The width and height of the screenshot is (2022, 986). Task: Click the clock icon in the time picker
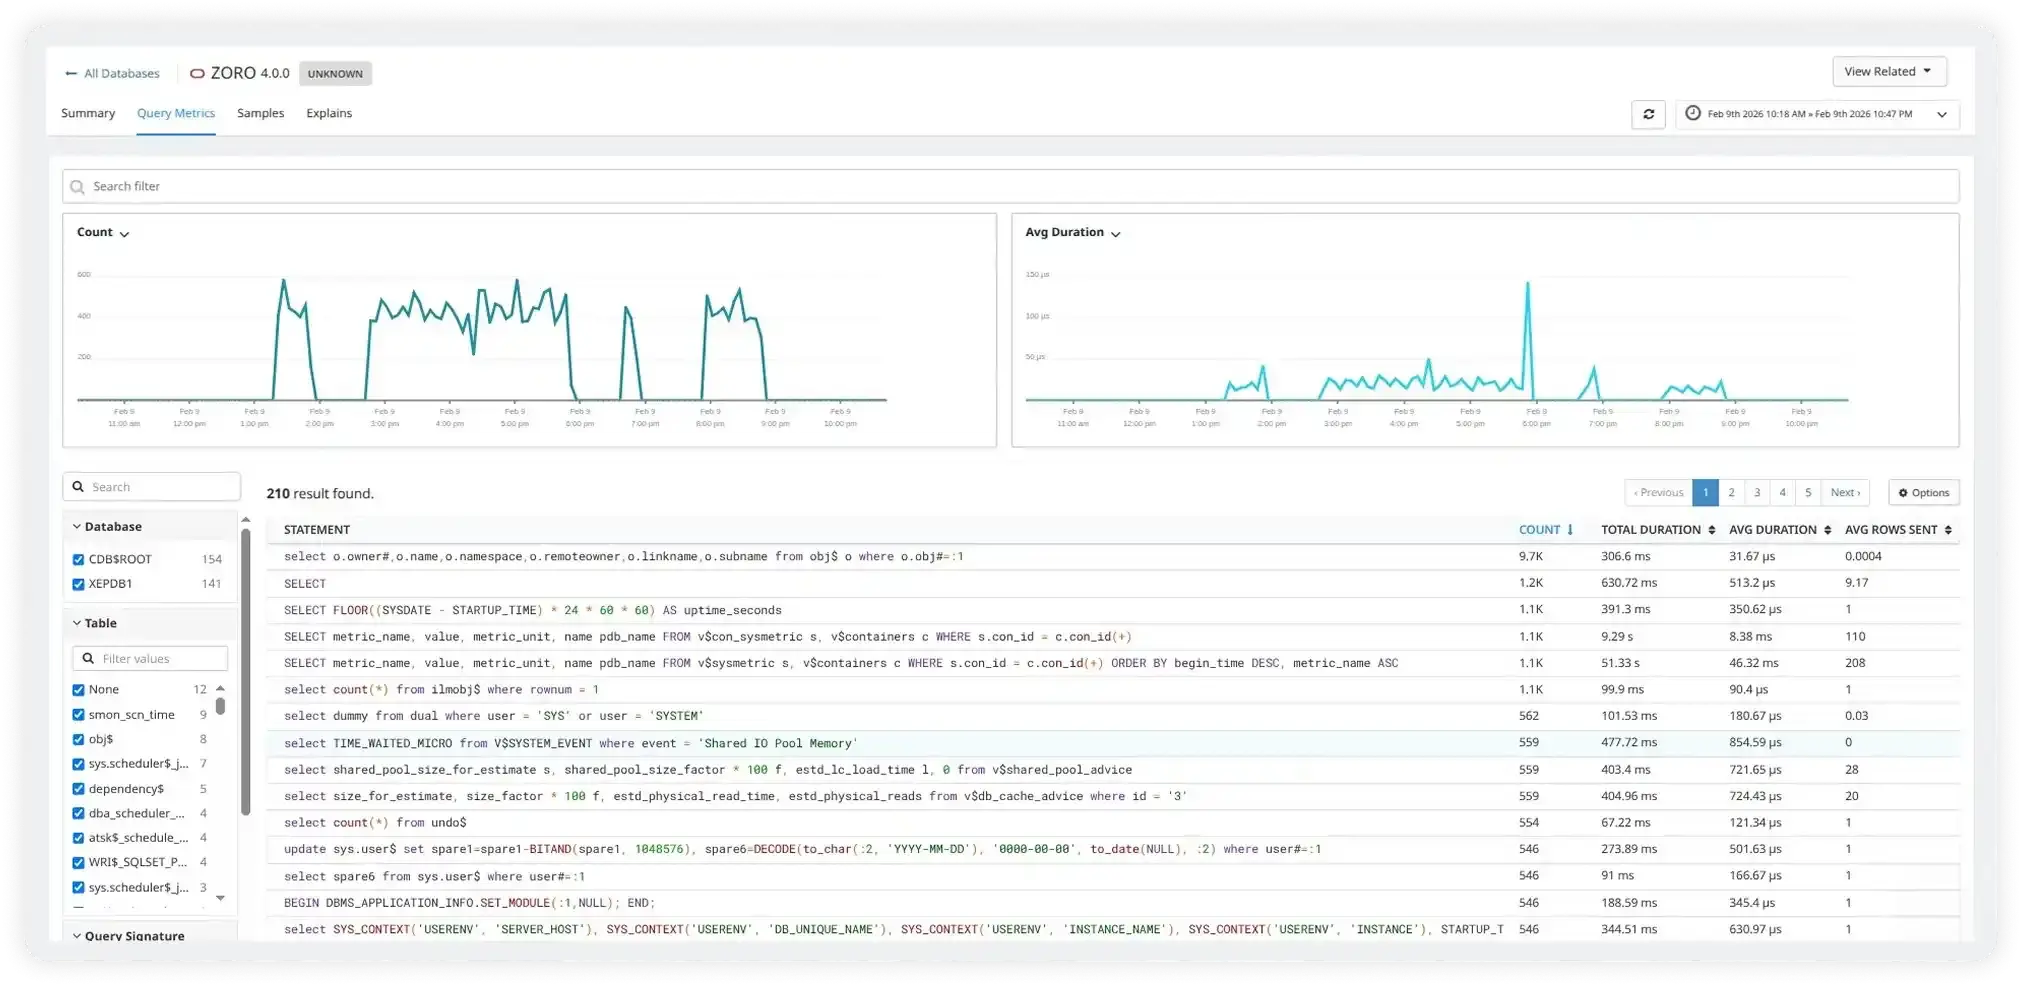pyautogui.click(x=1691, y=114)
